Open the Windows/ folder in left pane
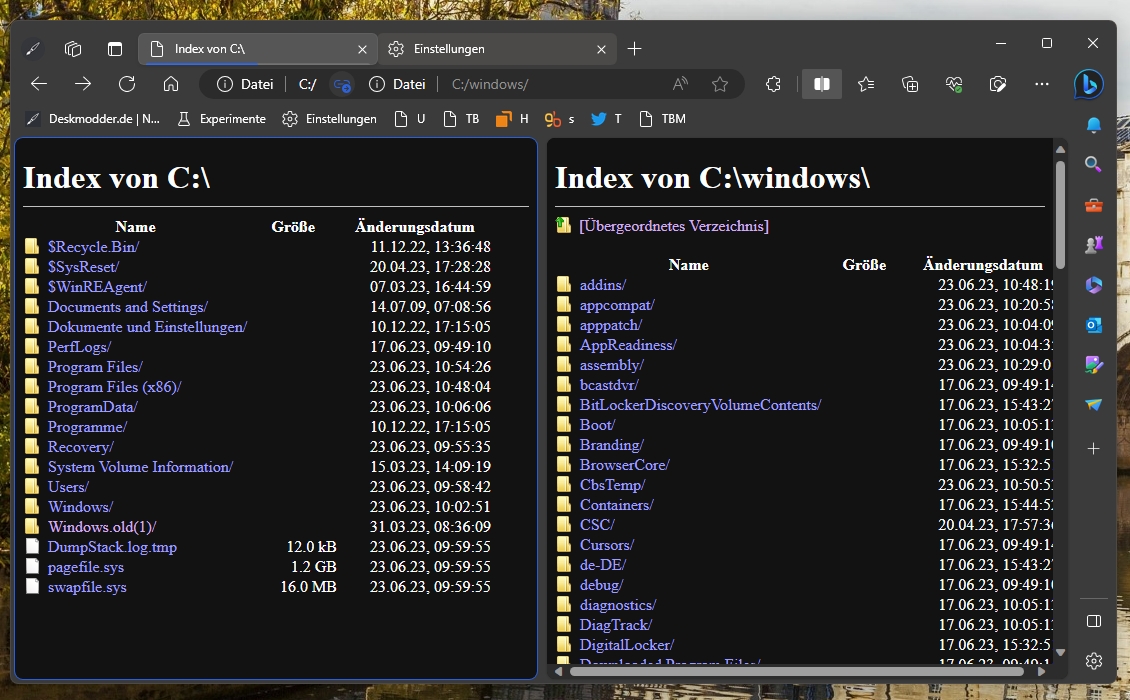1130x700 pixels. pyautogui.click(x=80, y=507)
